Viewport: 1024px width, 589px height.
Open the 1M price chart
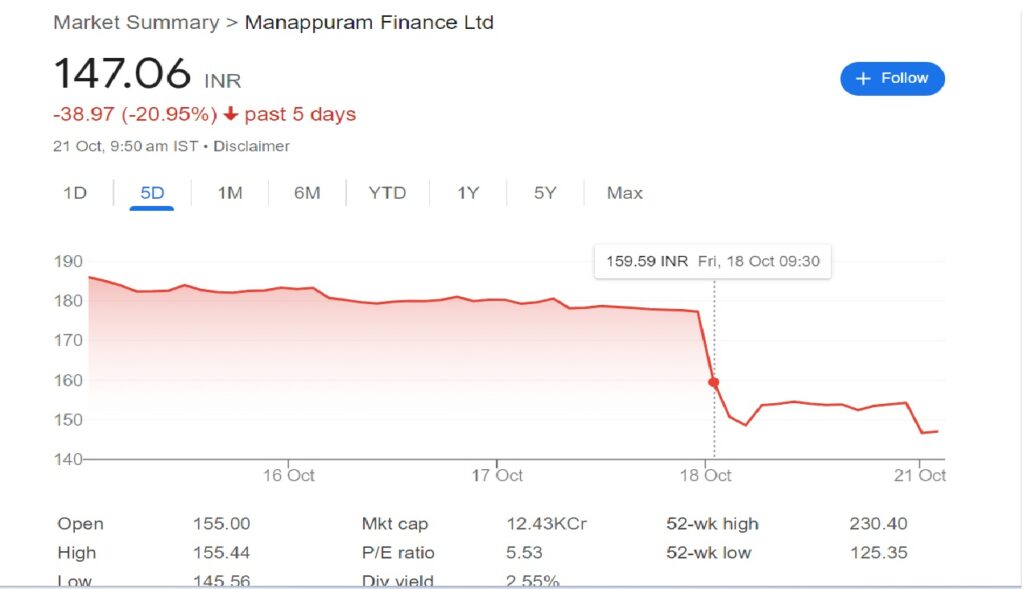click(229, 192)
